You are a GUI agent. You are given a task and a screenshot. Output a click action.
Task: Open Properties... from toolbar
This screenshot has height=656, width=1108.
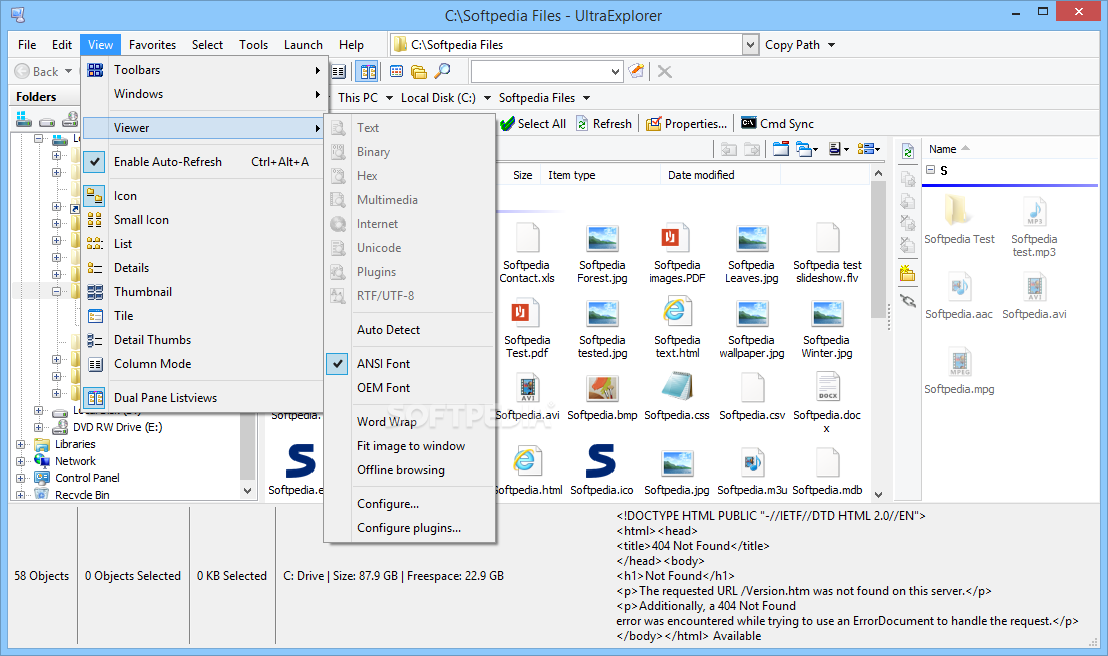[686, 124]
